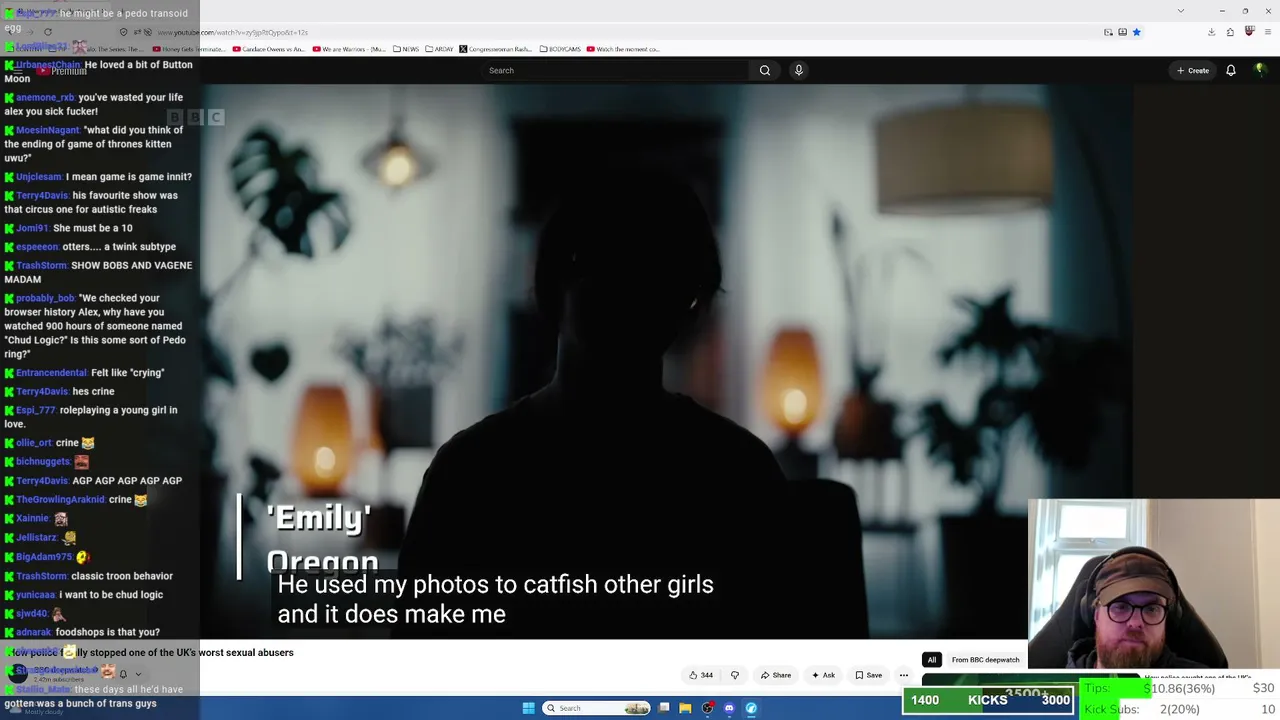
Task: Click the Create button
Action: coord(1193,70)
